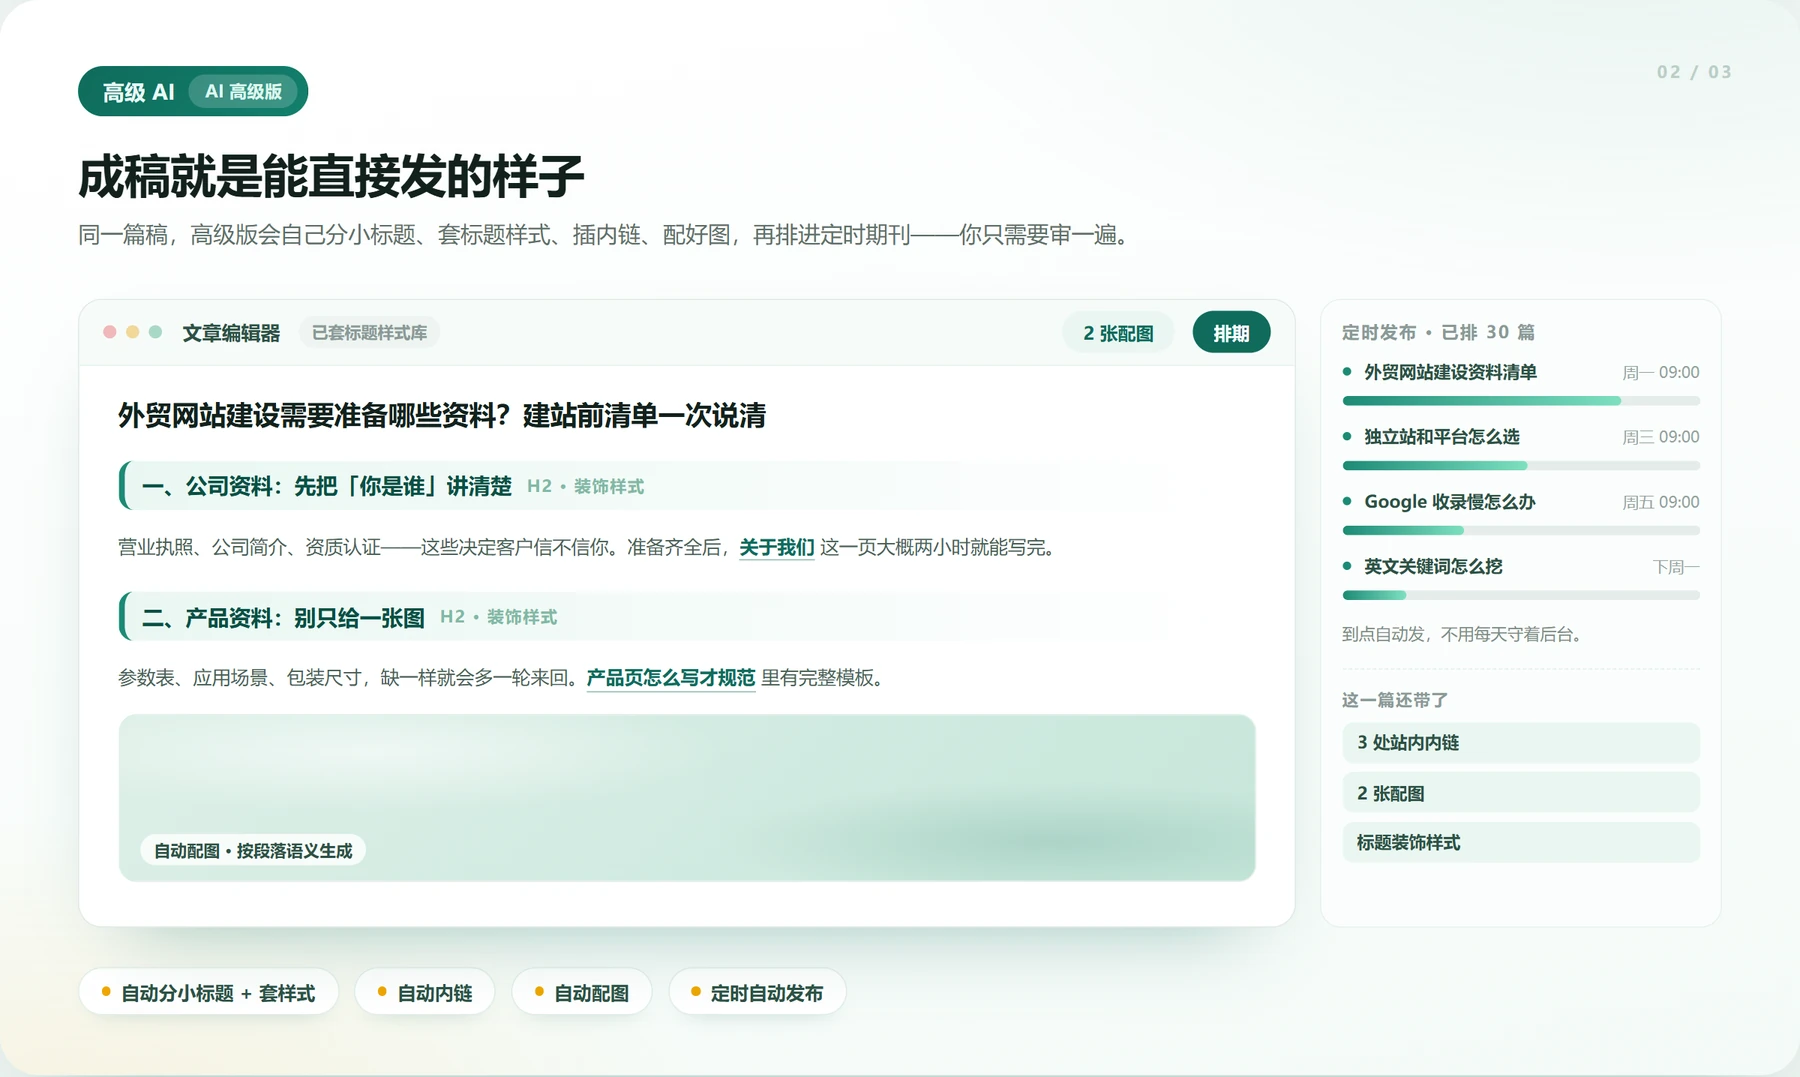This screenshot has height=1077, width=1800.
Task: Click the progress bar under 外贸网站建设资料清单
Action: pyautogui.click(x=1521, y=401)
